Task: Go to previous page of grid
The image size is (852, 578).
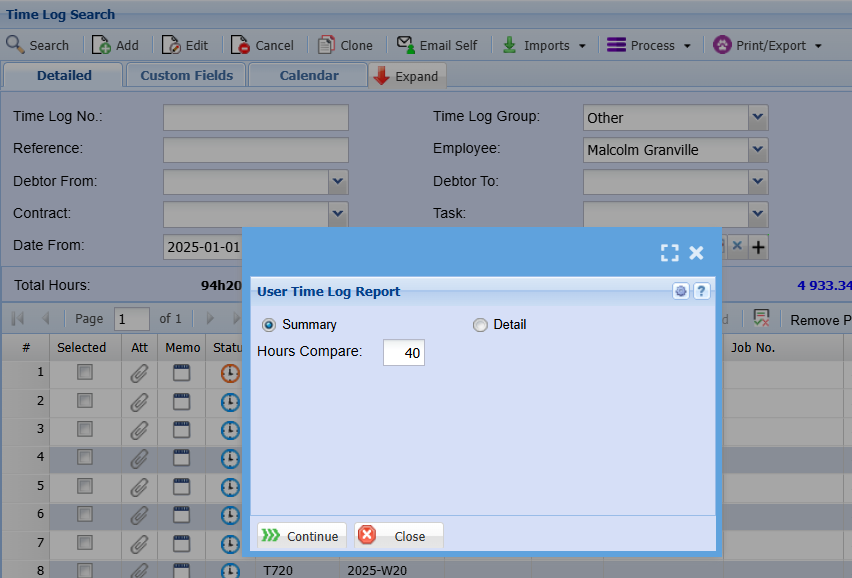Action: point(46,318)
